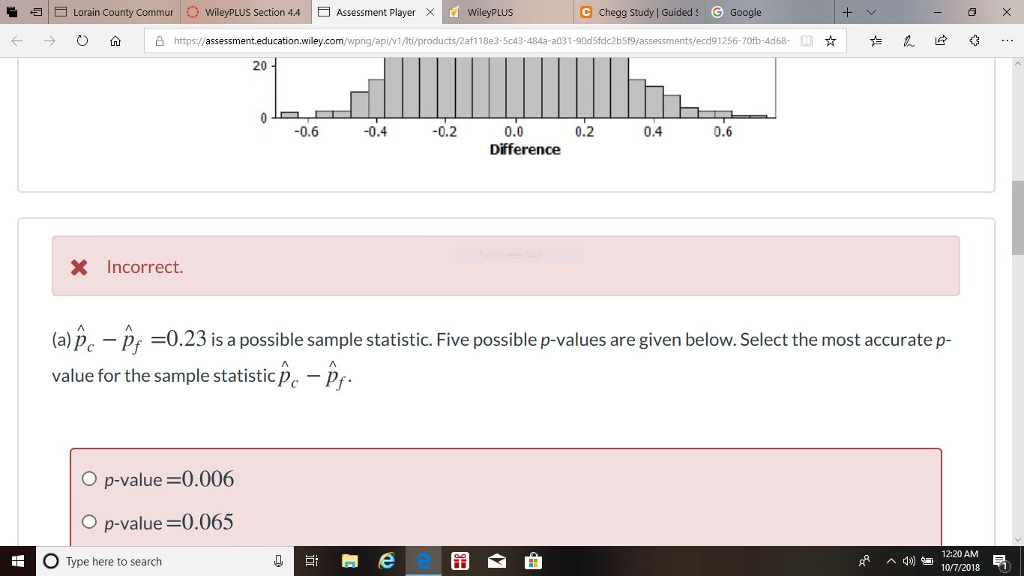This screenshot has height=576, width=1024.
Task: Add this page to favorites
Action: [830, 40]
